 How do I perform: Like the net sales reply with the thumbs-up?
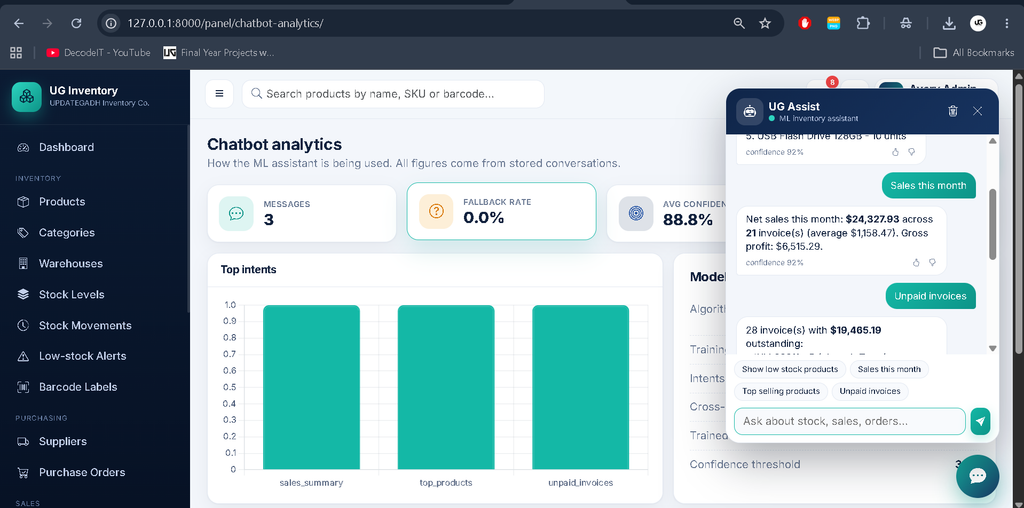[916, 262]
